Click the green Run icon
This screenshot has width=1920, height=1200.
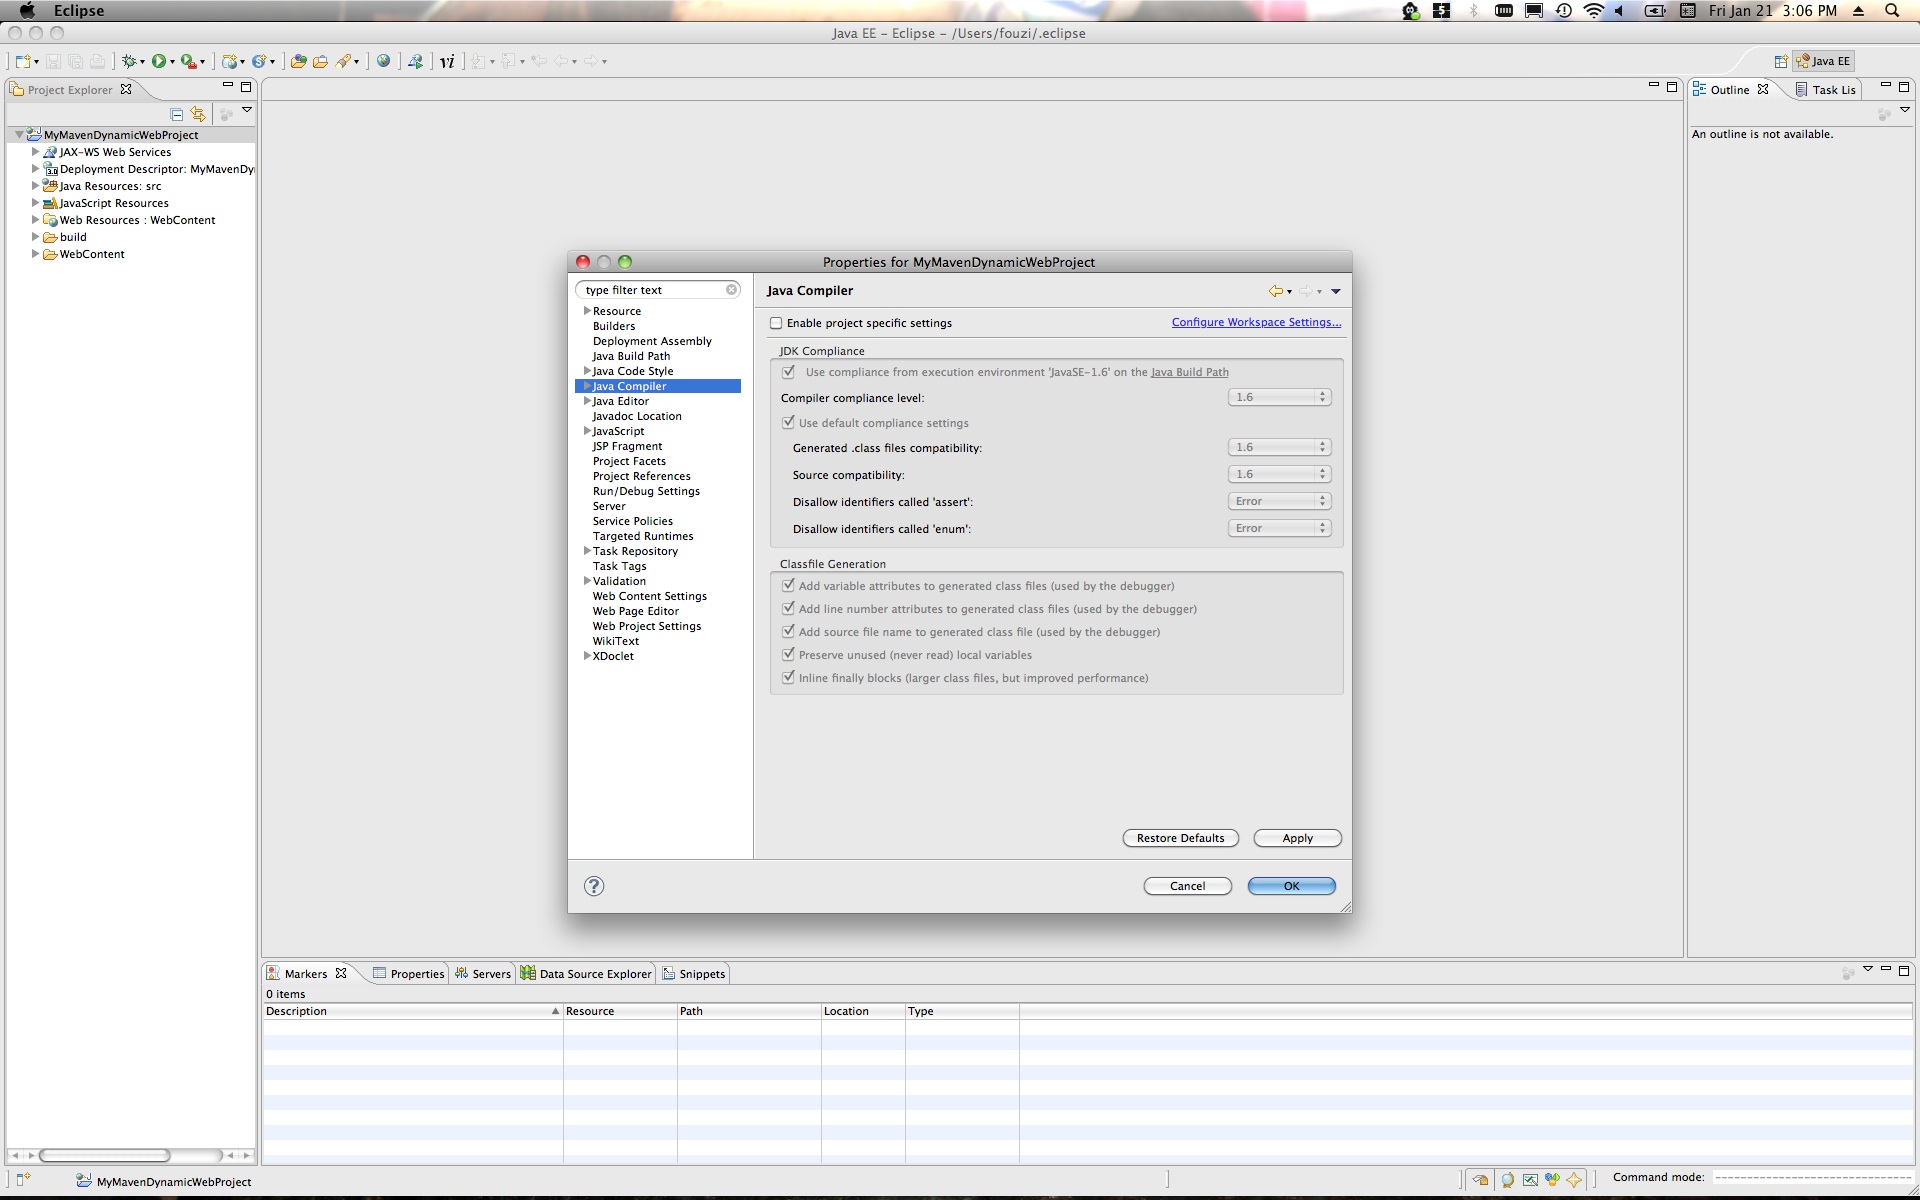pyautogui.click(x=158, y=61)
